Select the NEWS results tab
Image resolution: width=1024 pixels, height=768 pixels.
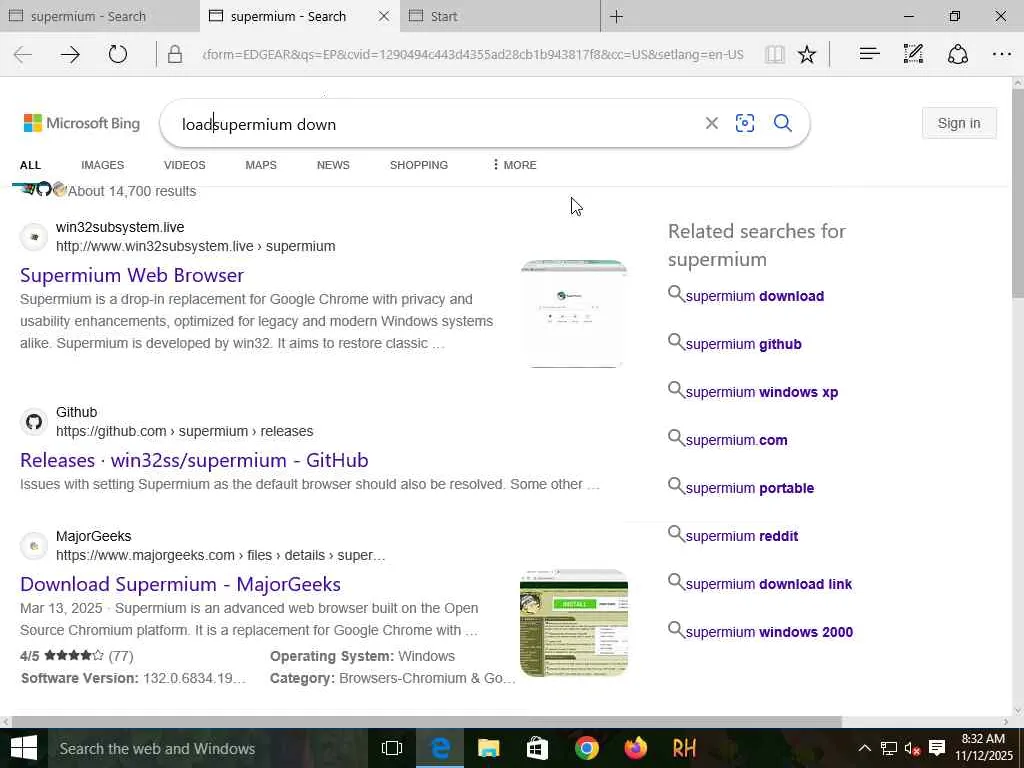(333, 165)
